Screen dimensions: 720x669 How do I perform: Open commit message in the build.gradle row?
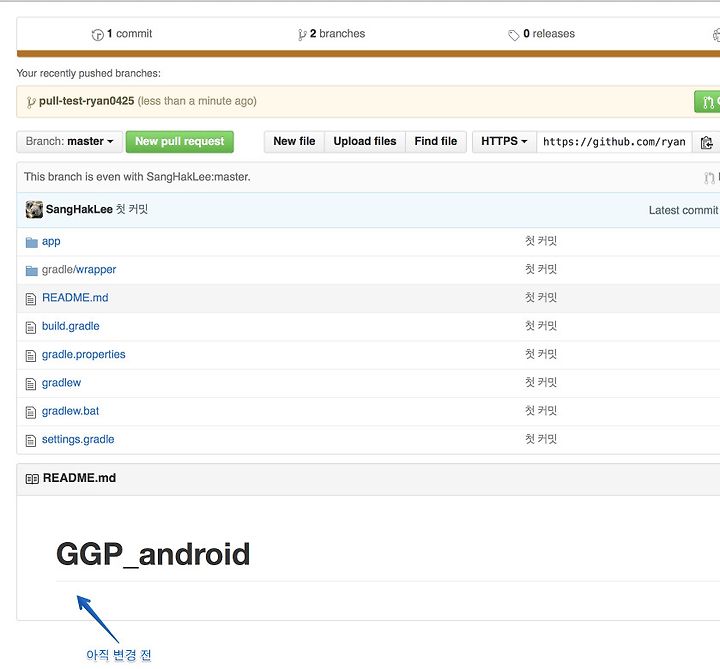[541, 326]
